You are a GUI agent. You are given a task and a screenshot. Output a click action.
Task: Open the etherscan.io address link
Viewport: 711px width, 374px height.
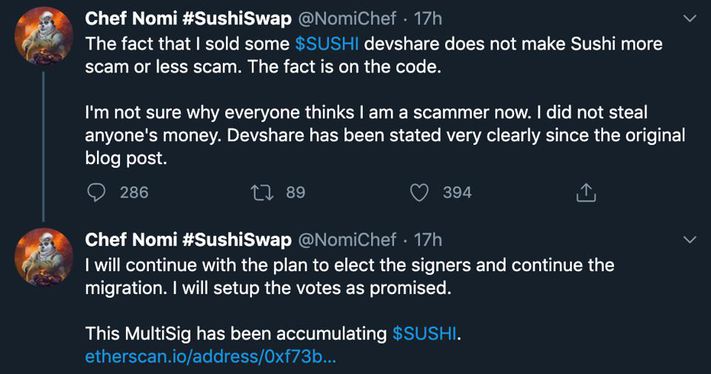click(210, 357)
